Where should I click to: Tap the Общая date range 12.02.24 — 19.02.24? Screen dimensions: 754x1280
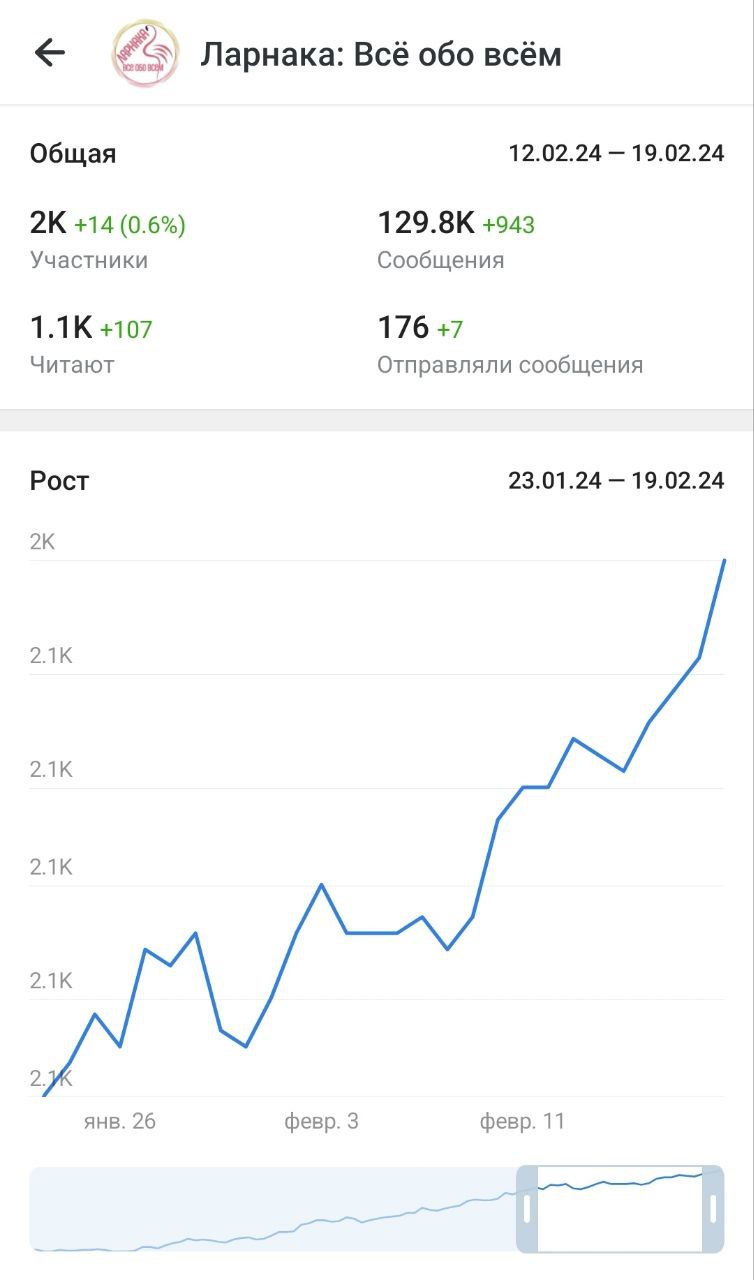point(616,154)
